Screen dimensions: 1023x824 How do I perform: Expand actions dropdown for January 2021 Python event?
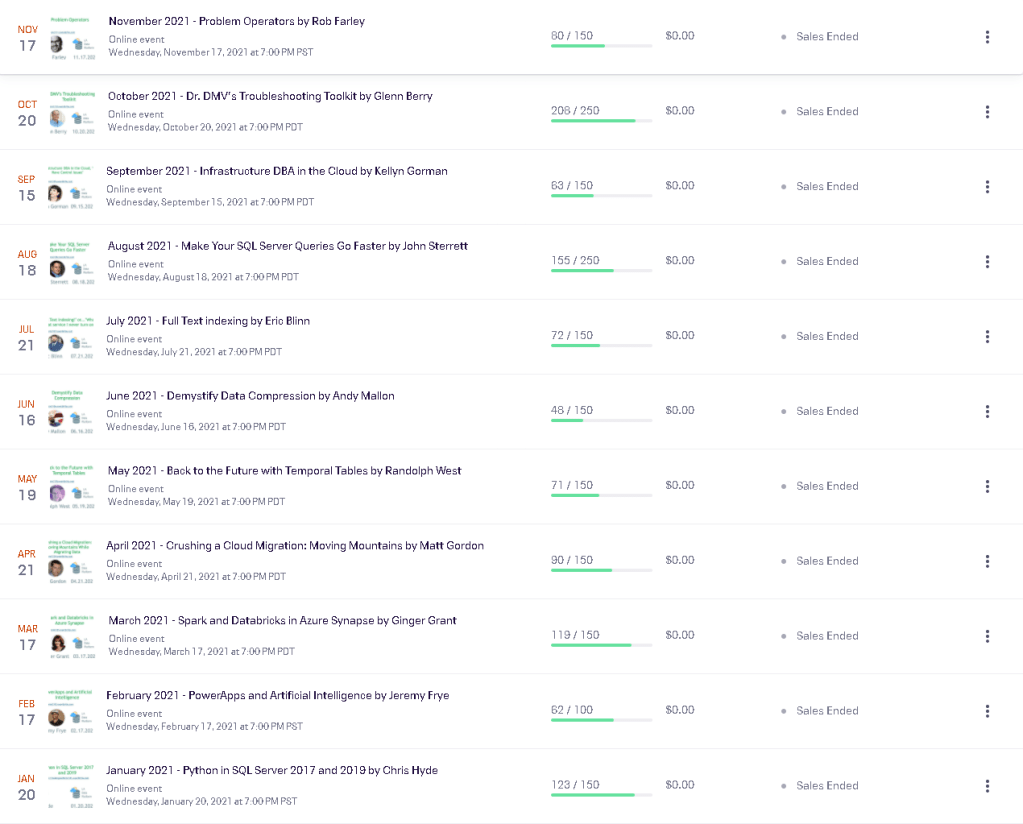[987, 786]
